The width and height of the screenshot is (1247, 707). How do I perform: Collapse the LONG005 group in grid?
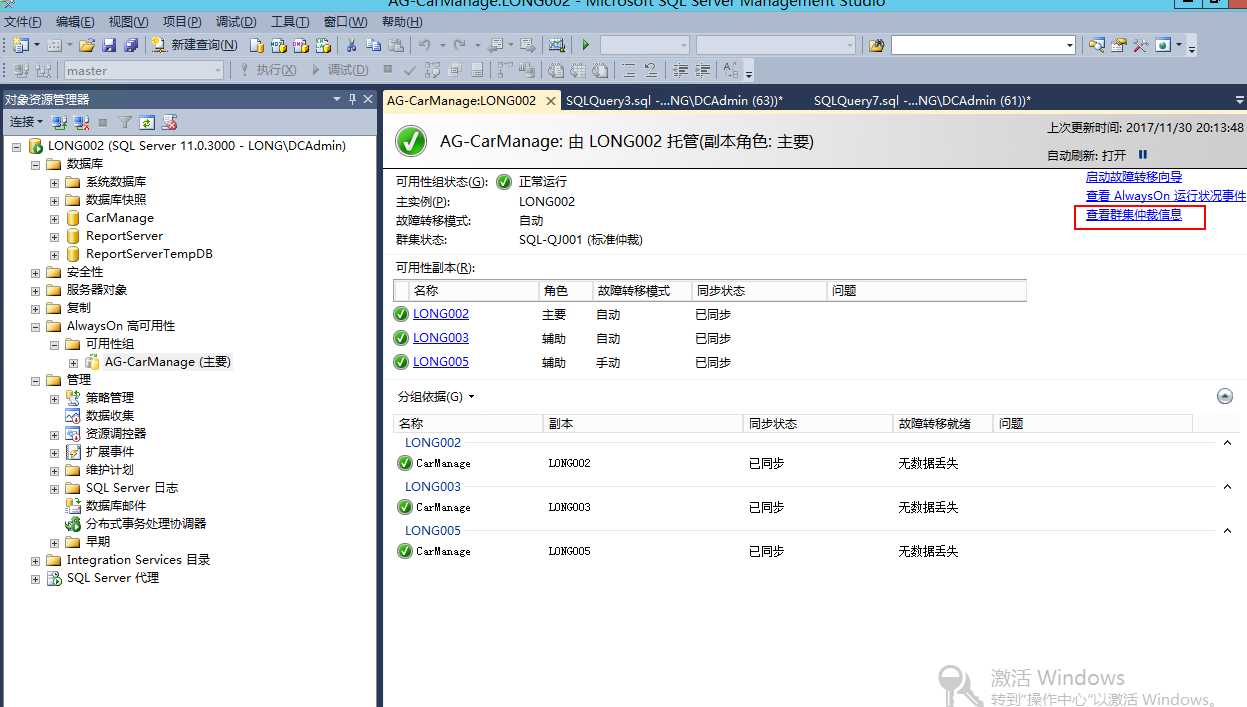coord(1228,531)
